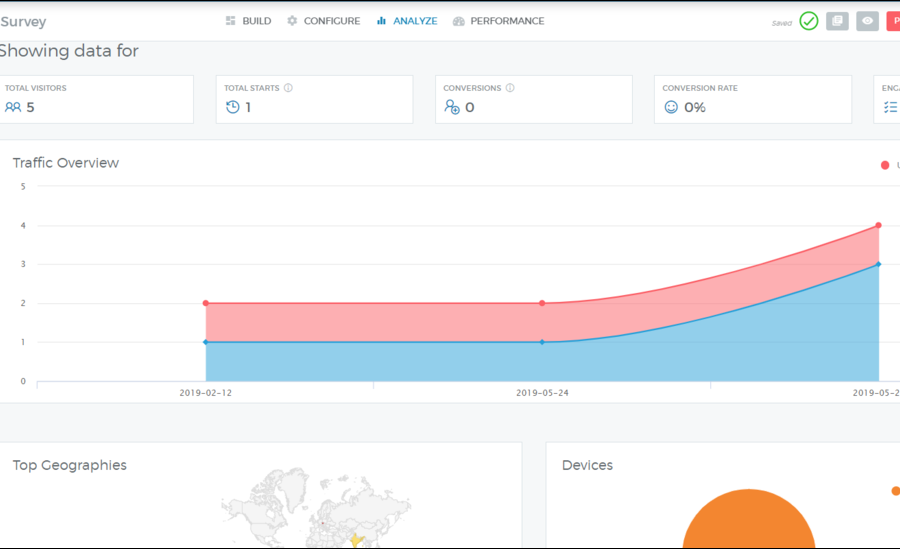Click the engagement checklist icon
Viewport: 900px width, 549px height.
889,107
